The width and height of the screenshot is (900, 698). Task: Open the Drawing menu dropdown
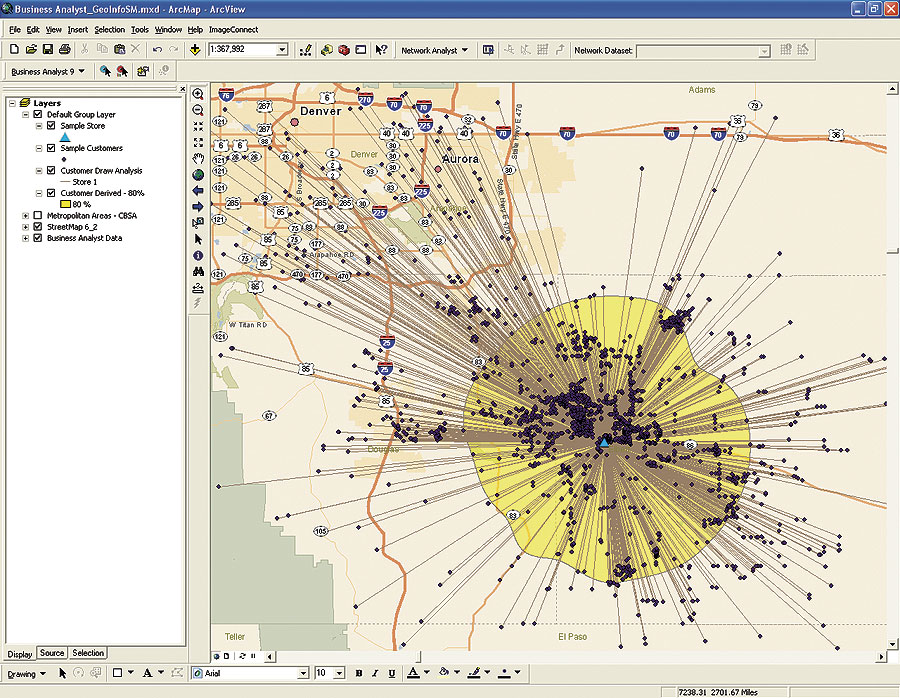point(26,674)
